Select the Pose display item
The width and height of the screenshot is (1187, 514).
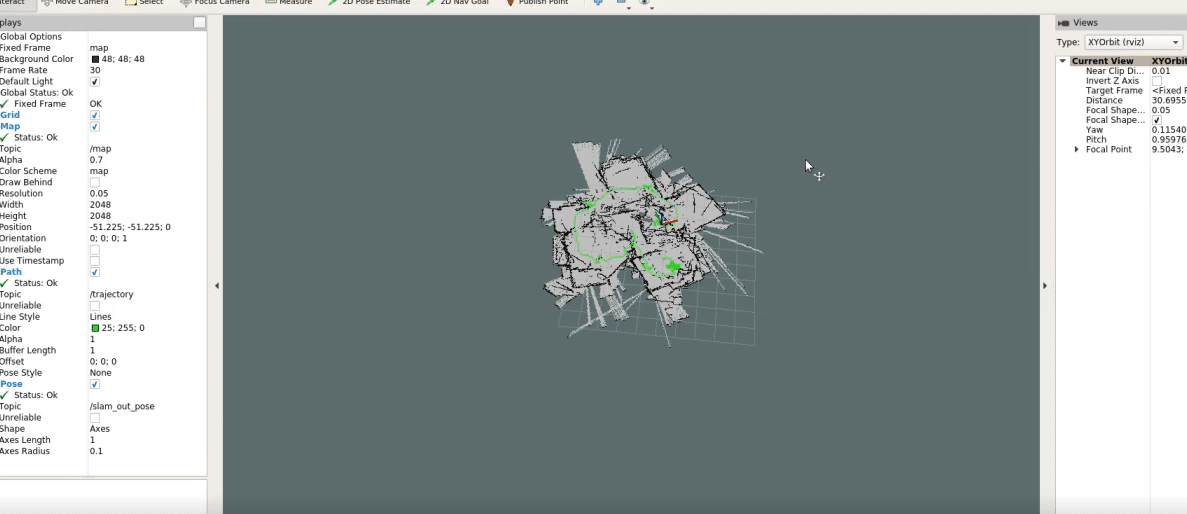coord(11,384)
